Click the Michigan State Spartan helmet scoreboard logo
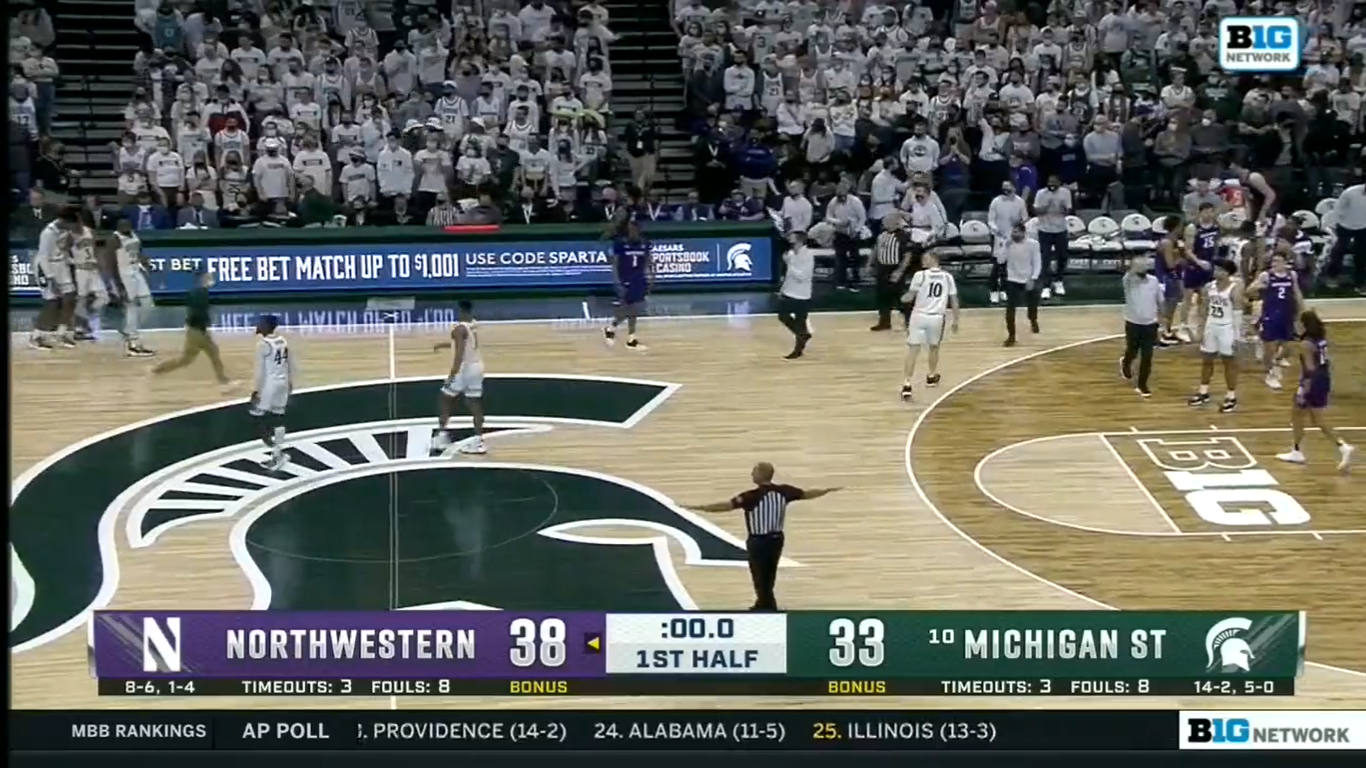This screenshot has height=768, width=1366. [1230, 644]
